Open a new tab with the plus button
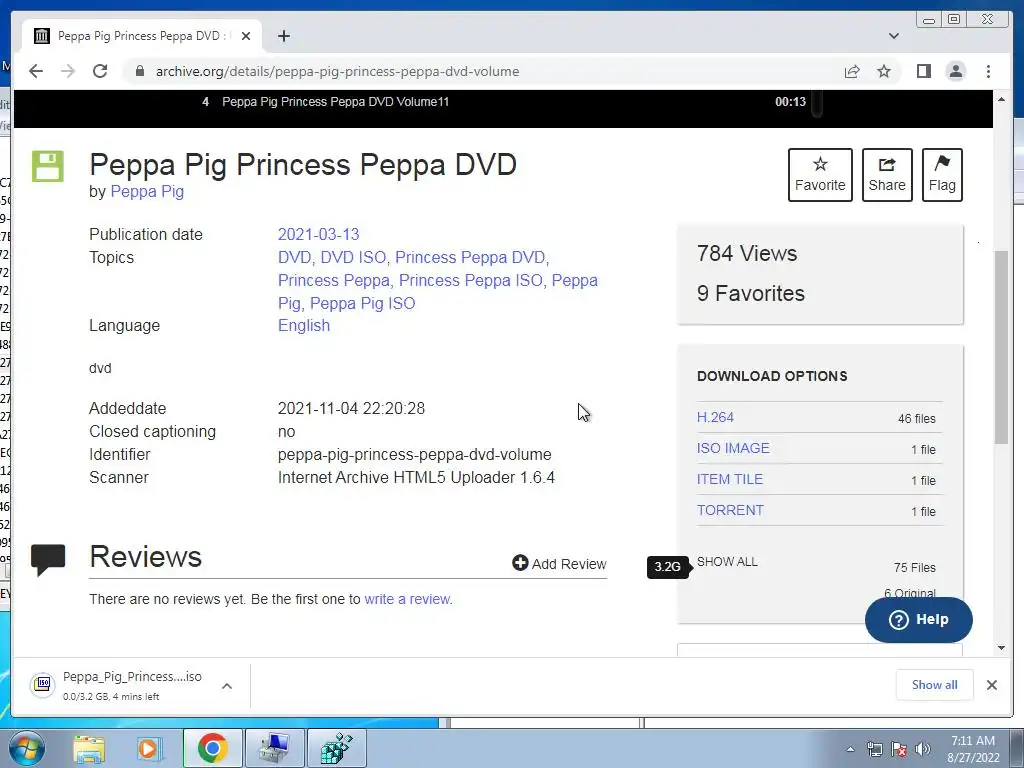Viewport: 1024px width, 768px height. (283, 36)
